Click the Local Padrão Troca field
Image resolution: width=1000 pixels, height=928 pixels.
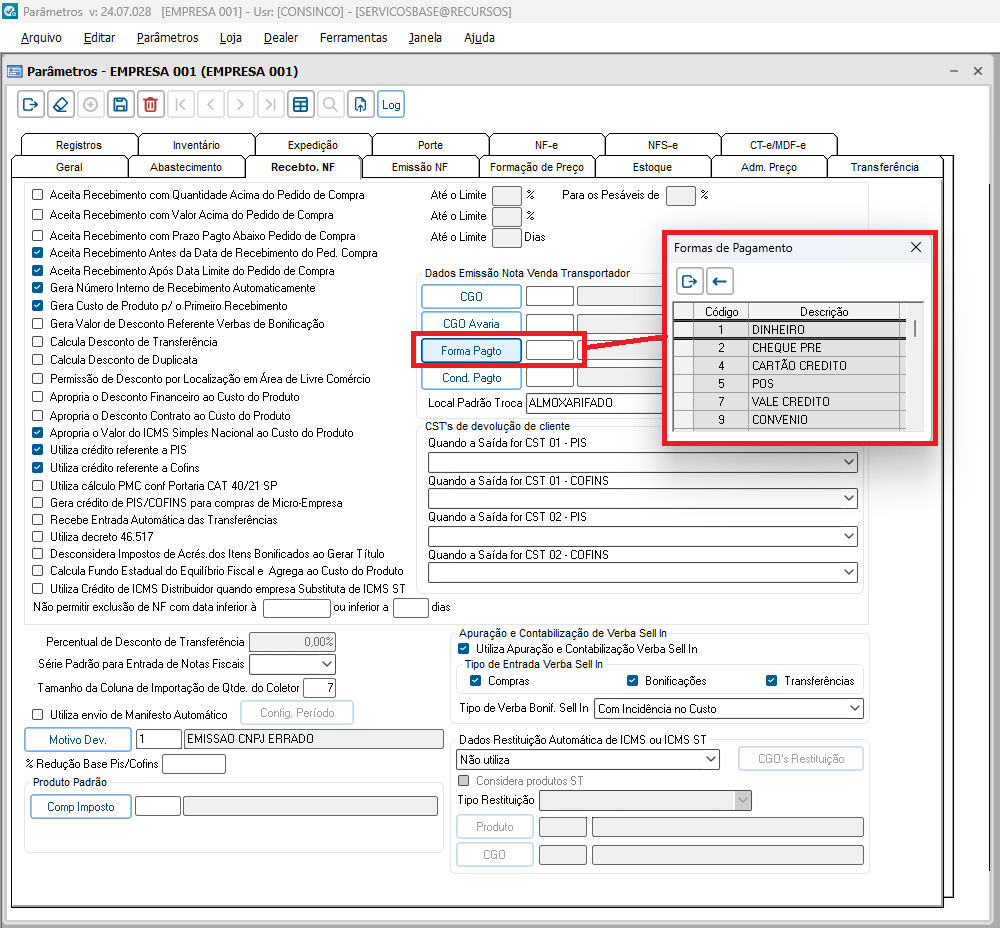pos(594,402)
